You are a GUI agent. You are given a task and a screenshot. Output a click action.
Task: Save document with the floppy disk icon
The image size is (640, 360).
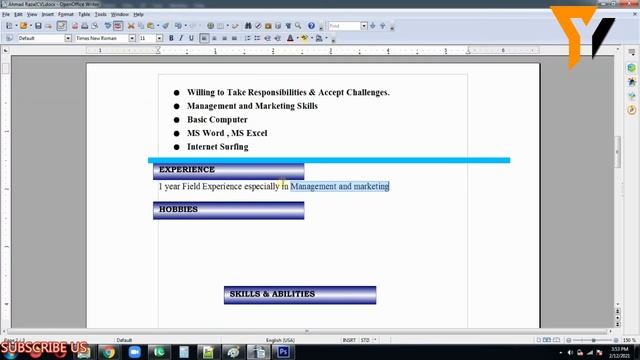(38, 26)
